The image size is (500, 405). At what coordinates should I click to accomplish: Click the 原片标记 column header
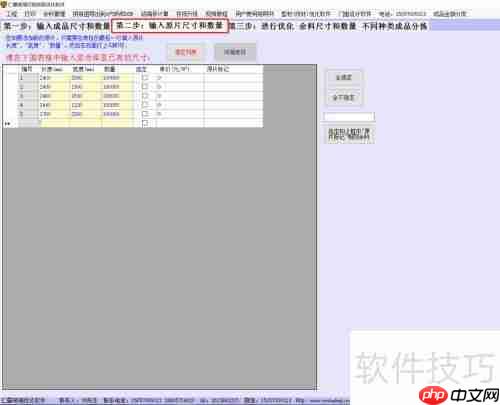tap(233, 69)
